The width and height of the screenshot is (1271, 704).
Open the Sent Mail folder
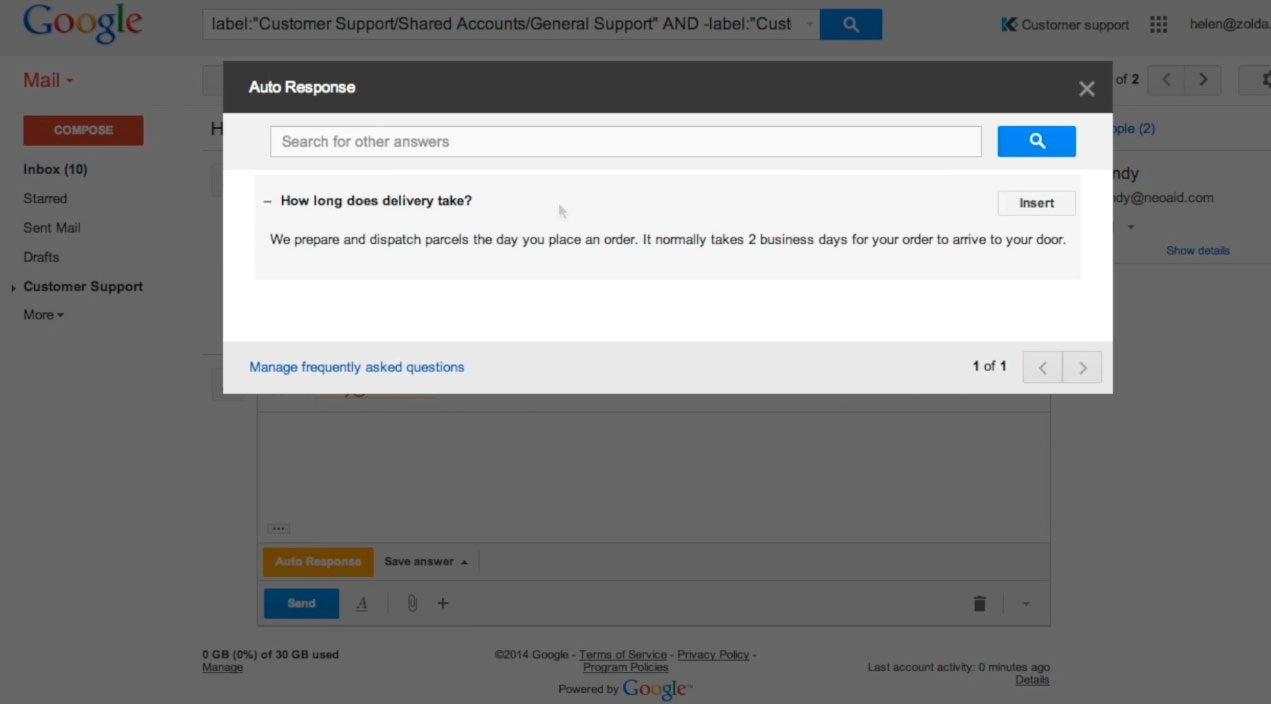[x=52, y=228]
